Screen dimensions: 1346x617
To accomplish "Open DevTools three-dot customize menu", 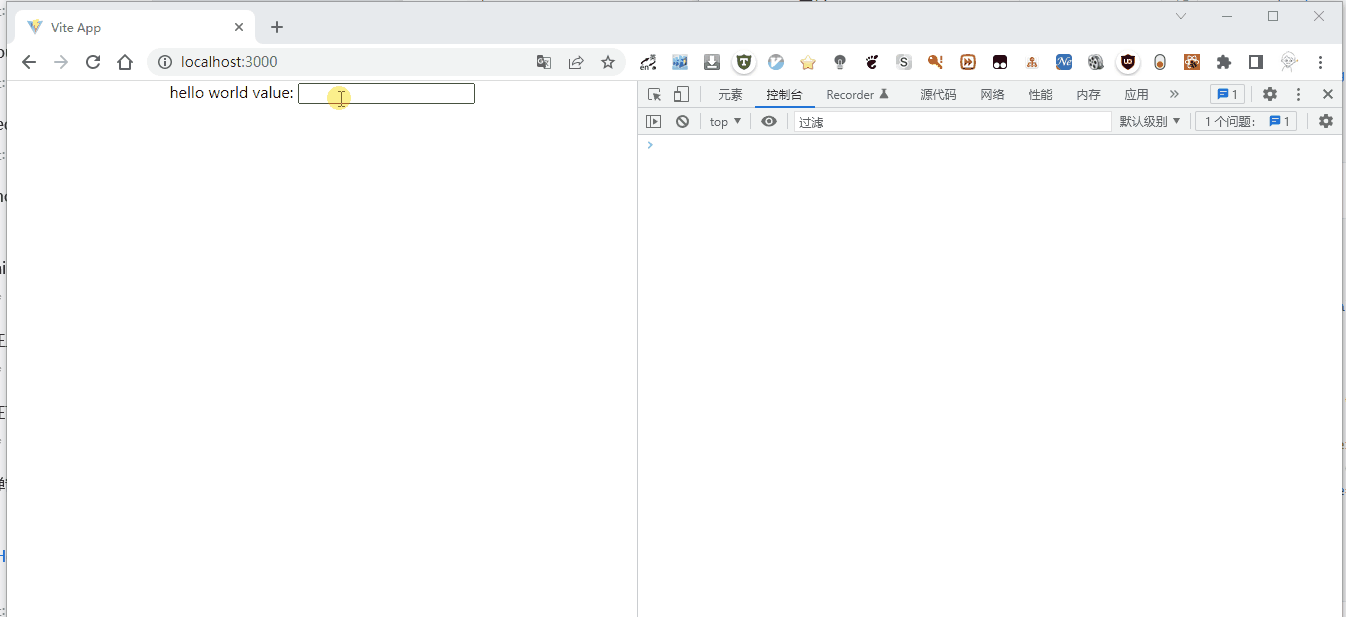I will coord(1298,94).
